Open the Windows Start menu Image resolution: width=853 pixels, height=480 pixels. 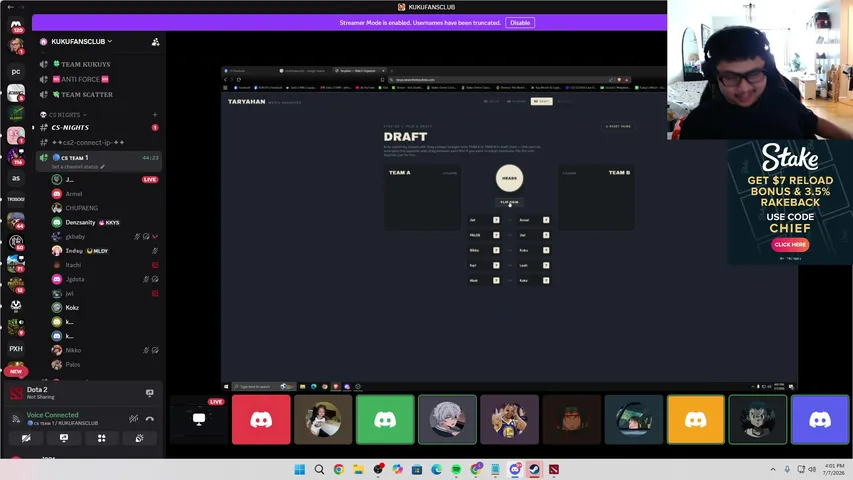click(x=300, y=469)
